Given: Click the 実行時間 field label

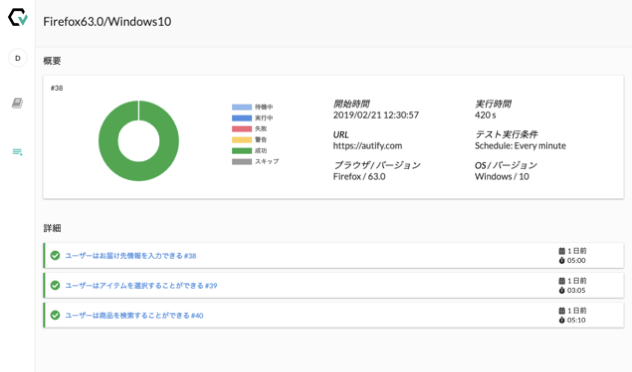Looking at the screenshot, I should click(493, 104).
